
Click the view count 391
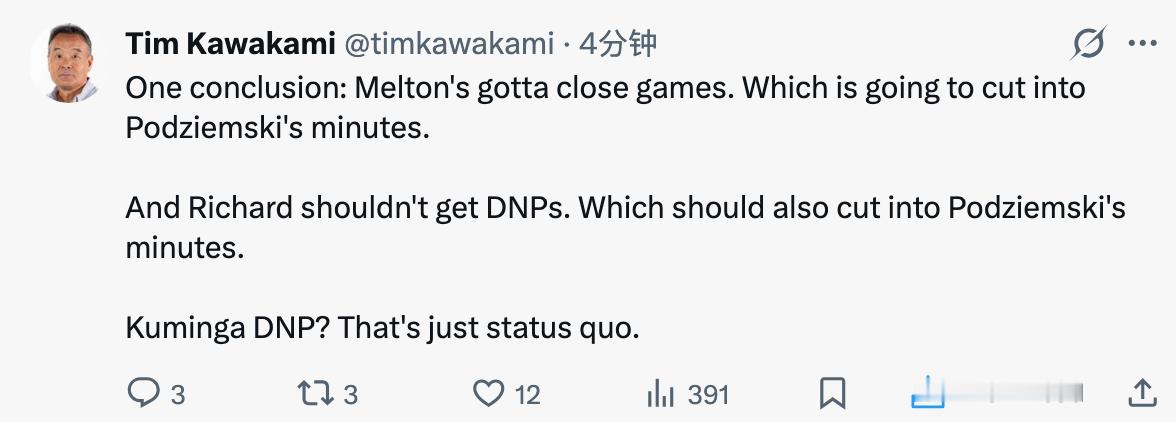pyautogui.click(x=708, y=395)
